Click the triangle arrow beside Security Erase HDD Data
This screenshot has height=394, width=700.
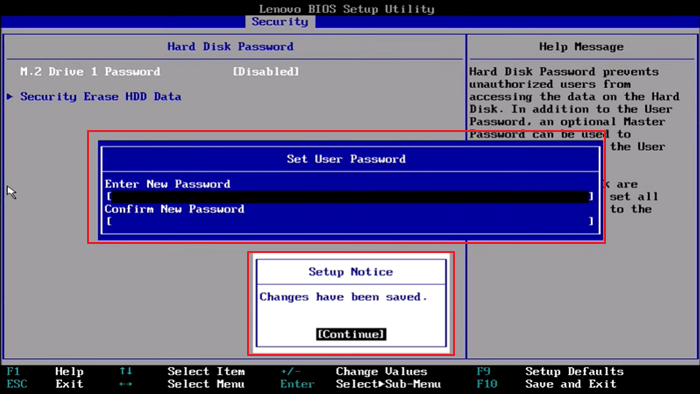pyautogui.click(x=10, y=96)
